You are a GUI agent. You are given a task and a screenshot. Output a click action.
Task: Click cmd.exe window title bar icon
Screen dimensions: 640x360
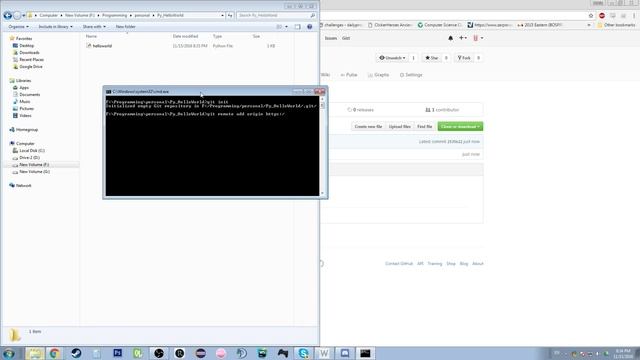(x=109, y=92)
